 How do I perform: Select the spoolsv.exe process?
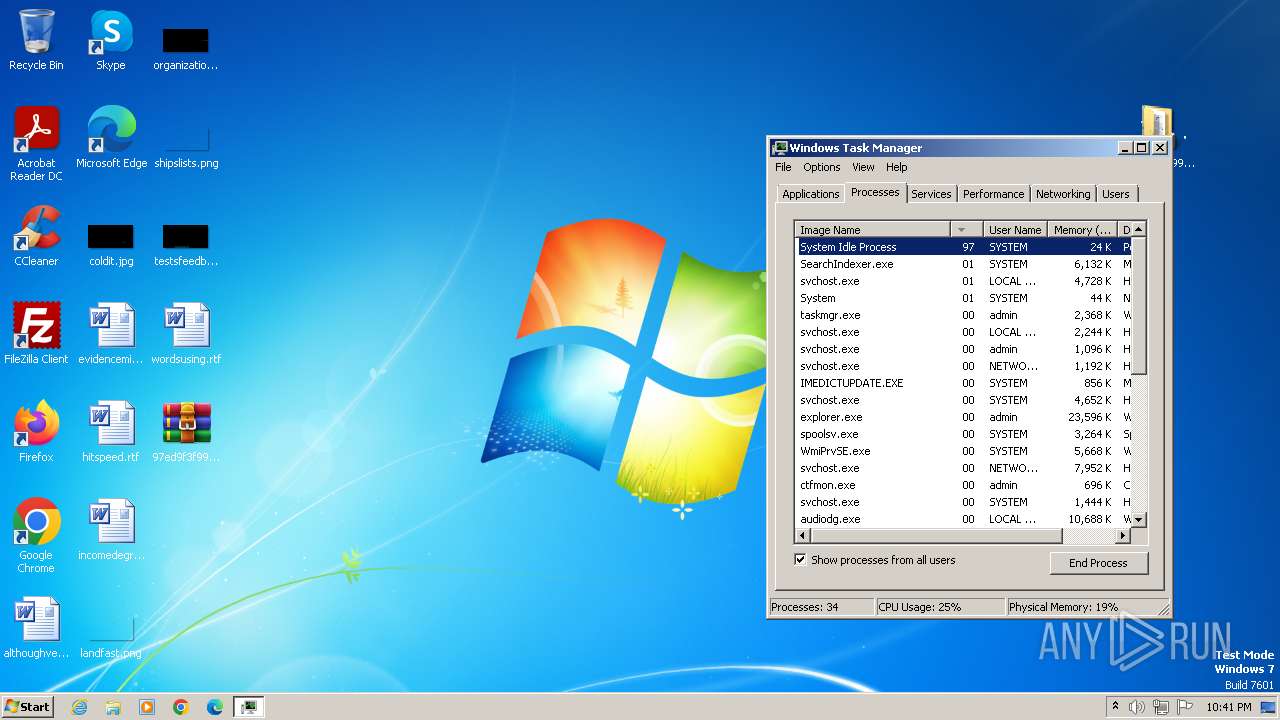[x=963, y=434]
